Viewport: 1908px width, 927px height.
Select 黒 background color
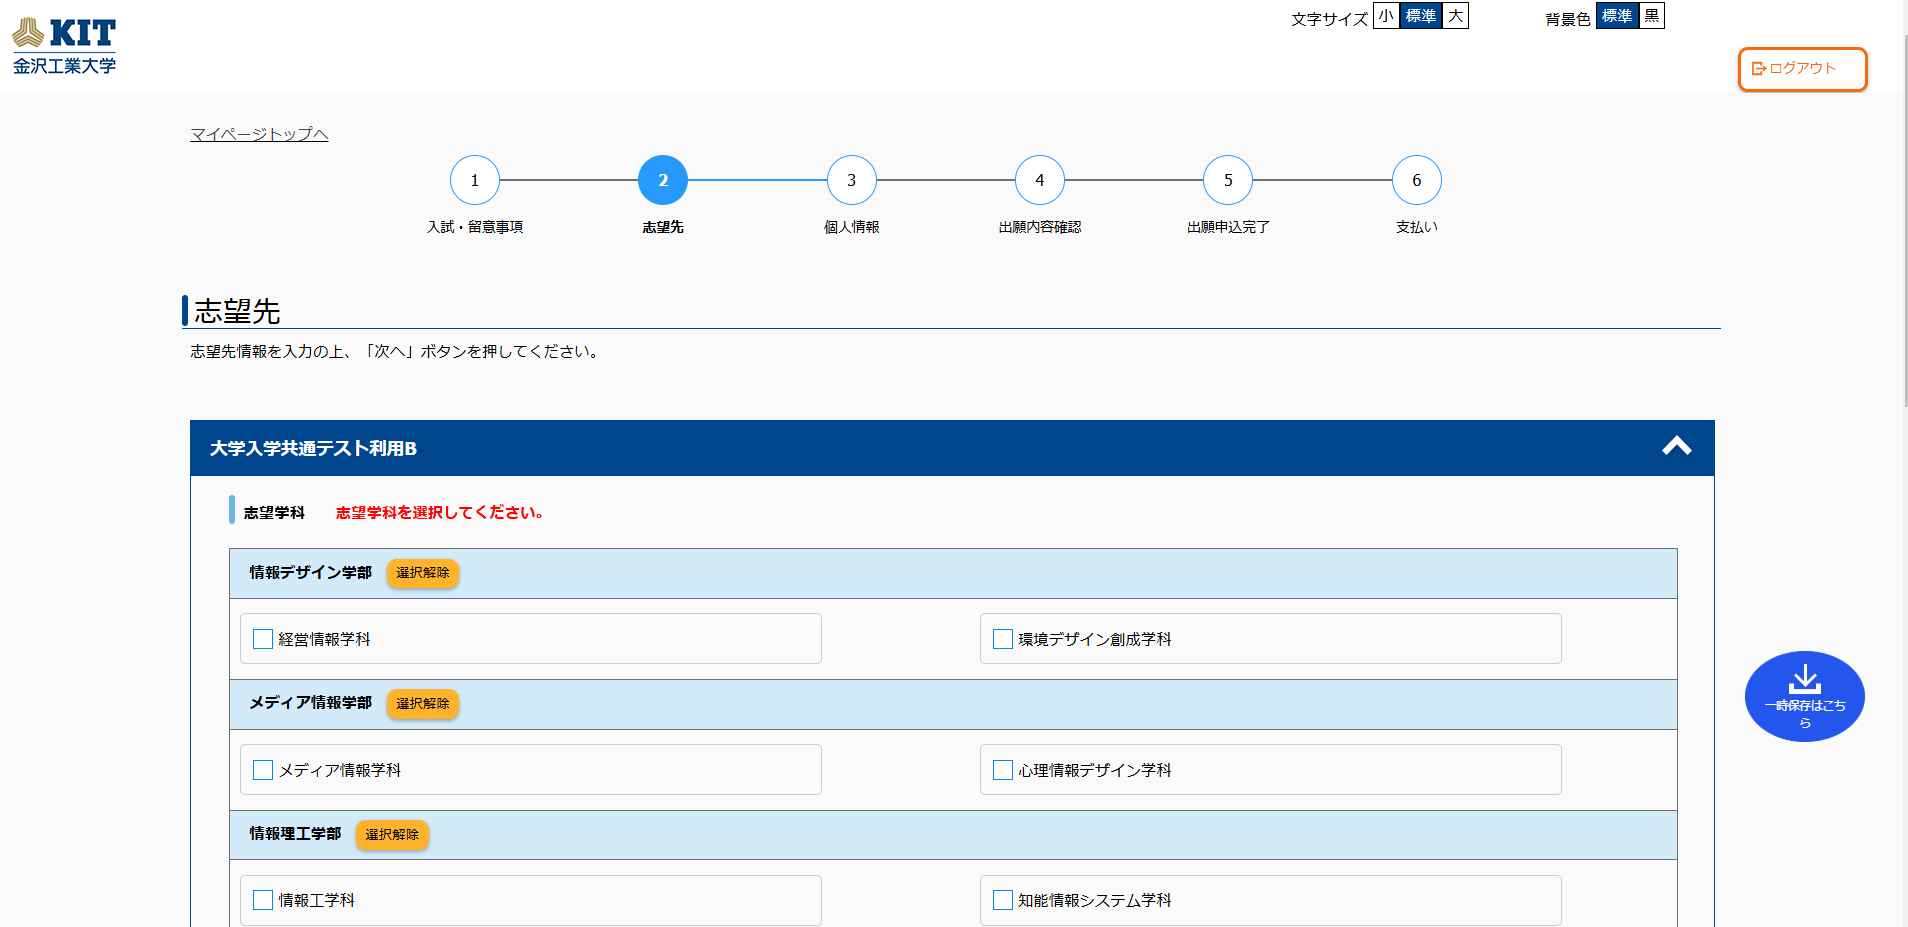tap(1652, 16)
